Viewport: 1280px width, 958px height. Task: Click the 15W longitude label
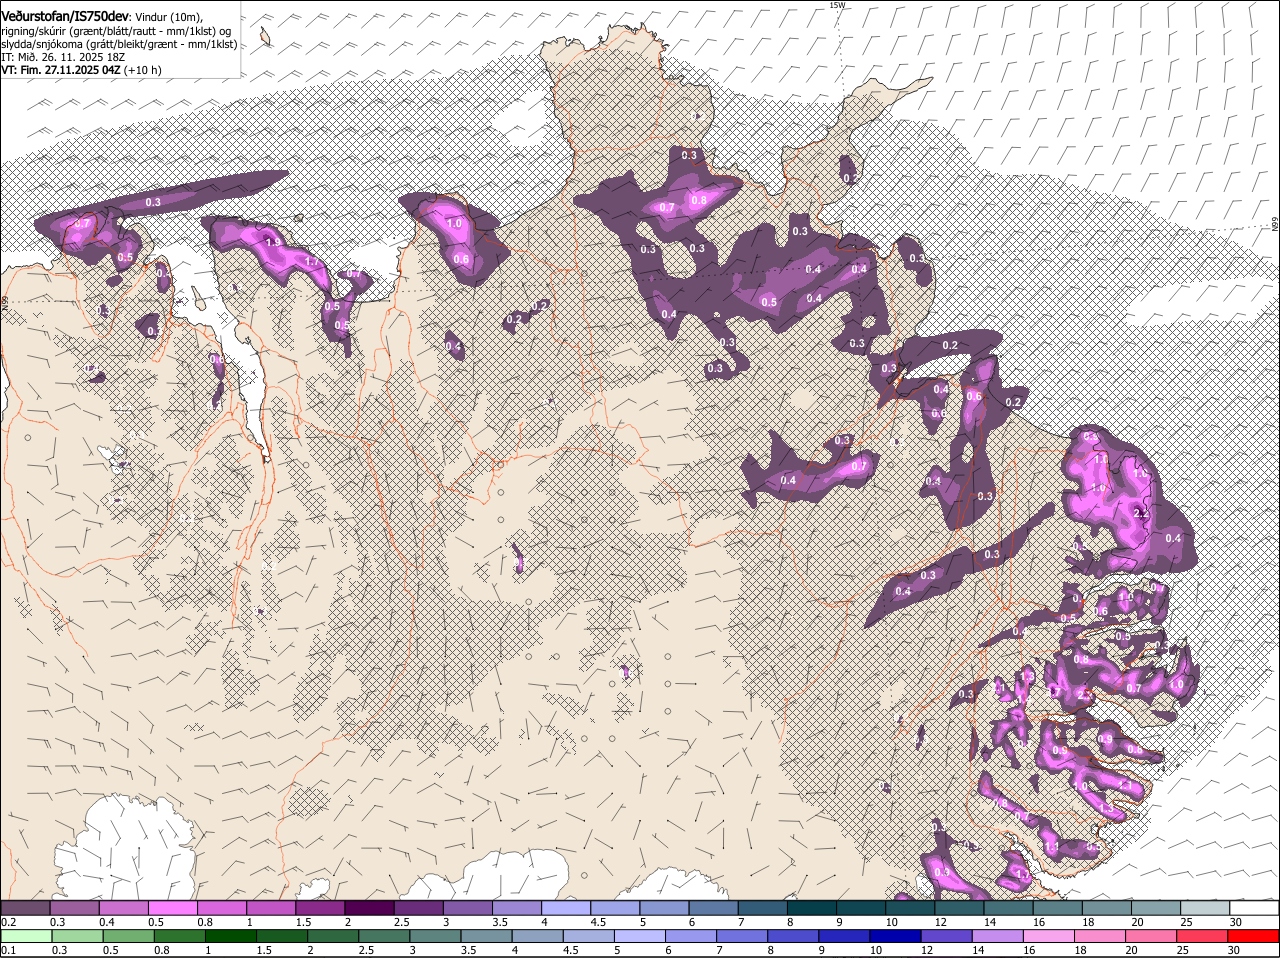(837, 5)
